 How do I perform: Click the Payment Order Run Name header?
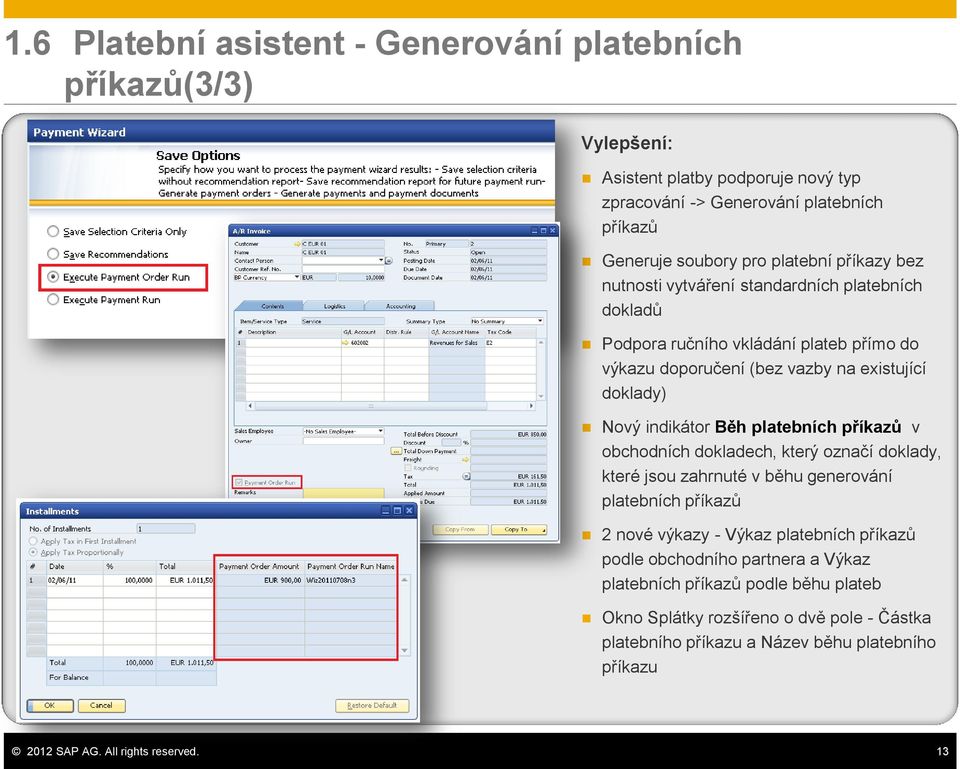[x=350, y=566]
